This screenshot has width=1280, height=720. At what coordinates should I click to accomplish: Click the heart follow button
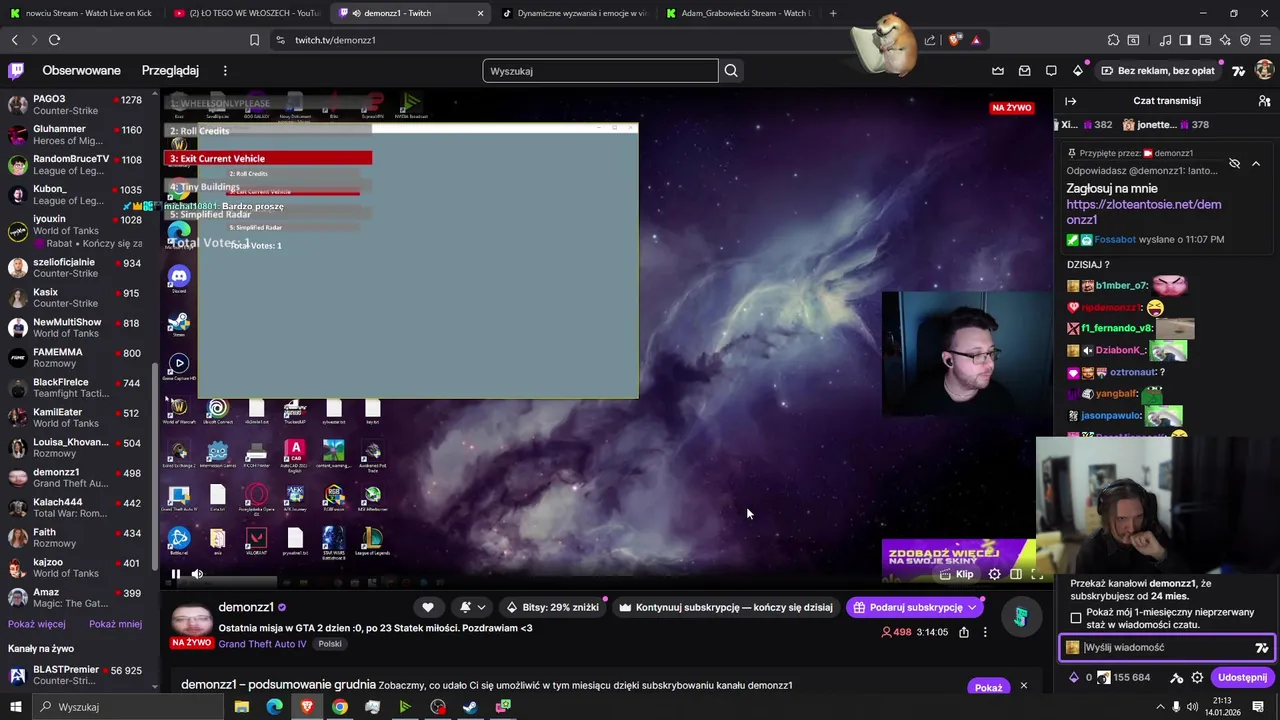click(428, 607)
